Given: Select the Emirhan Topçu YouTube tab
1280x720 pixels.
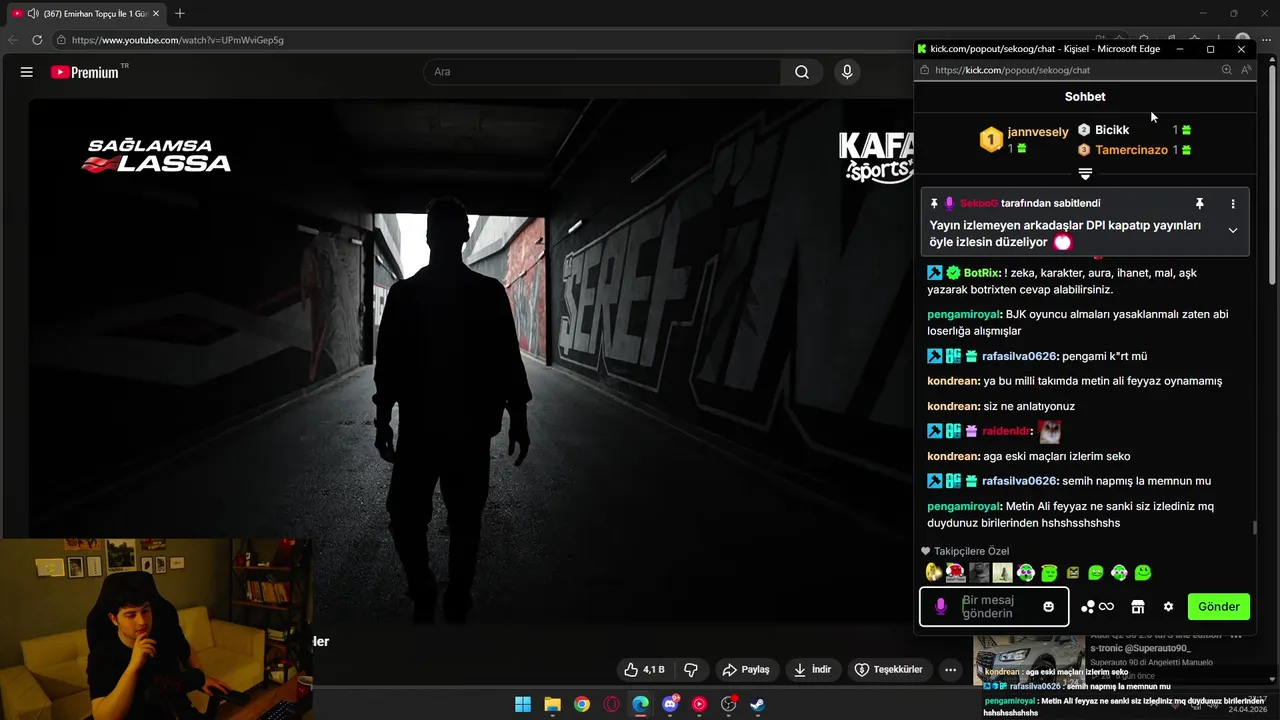Looking at the screenshot, I should [86, 13].
